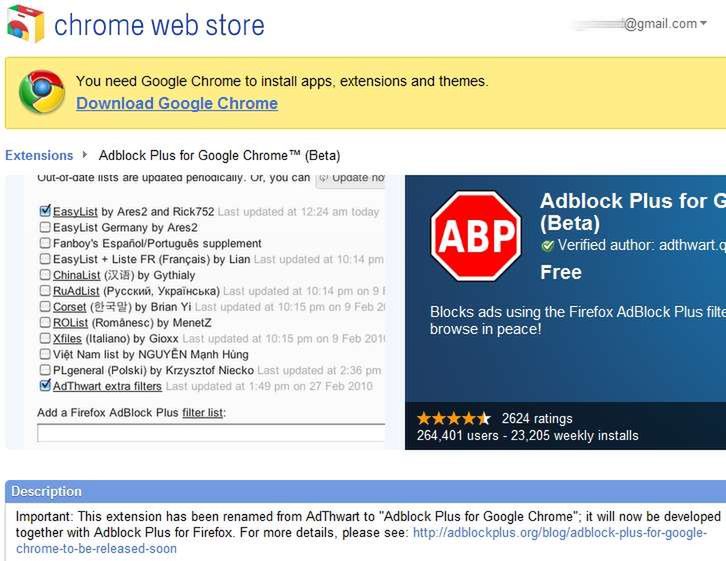The height and width of the screenshot is (561, 726).
Task: Click the Update now button
Action: [350, 179]
